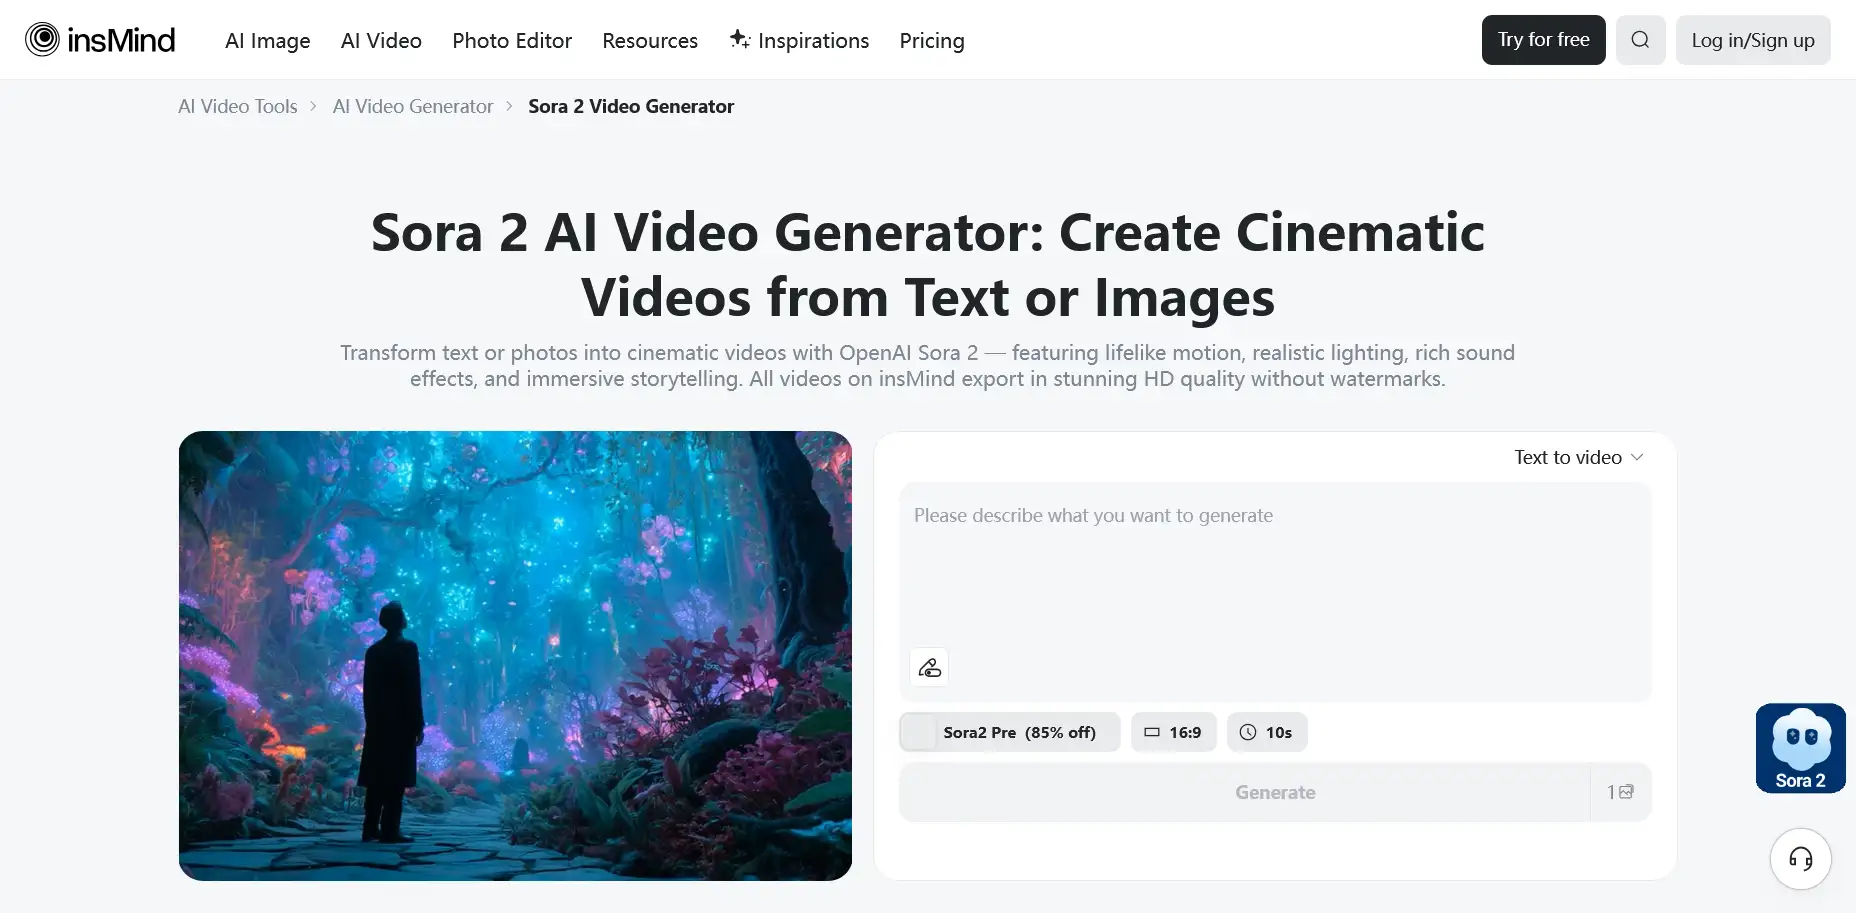Open the 10s duration selector

(x=1266, y=732)
